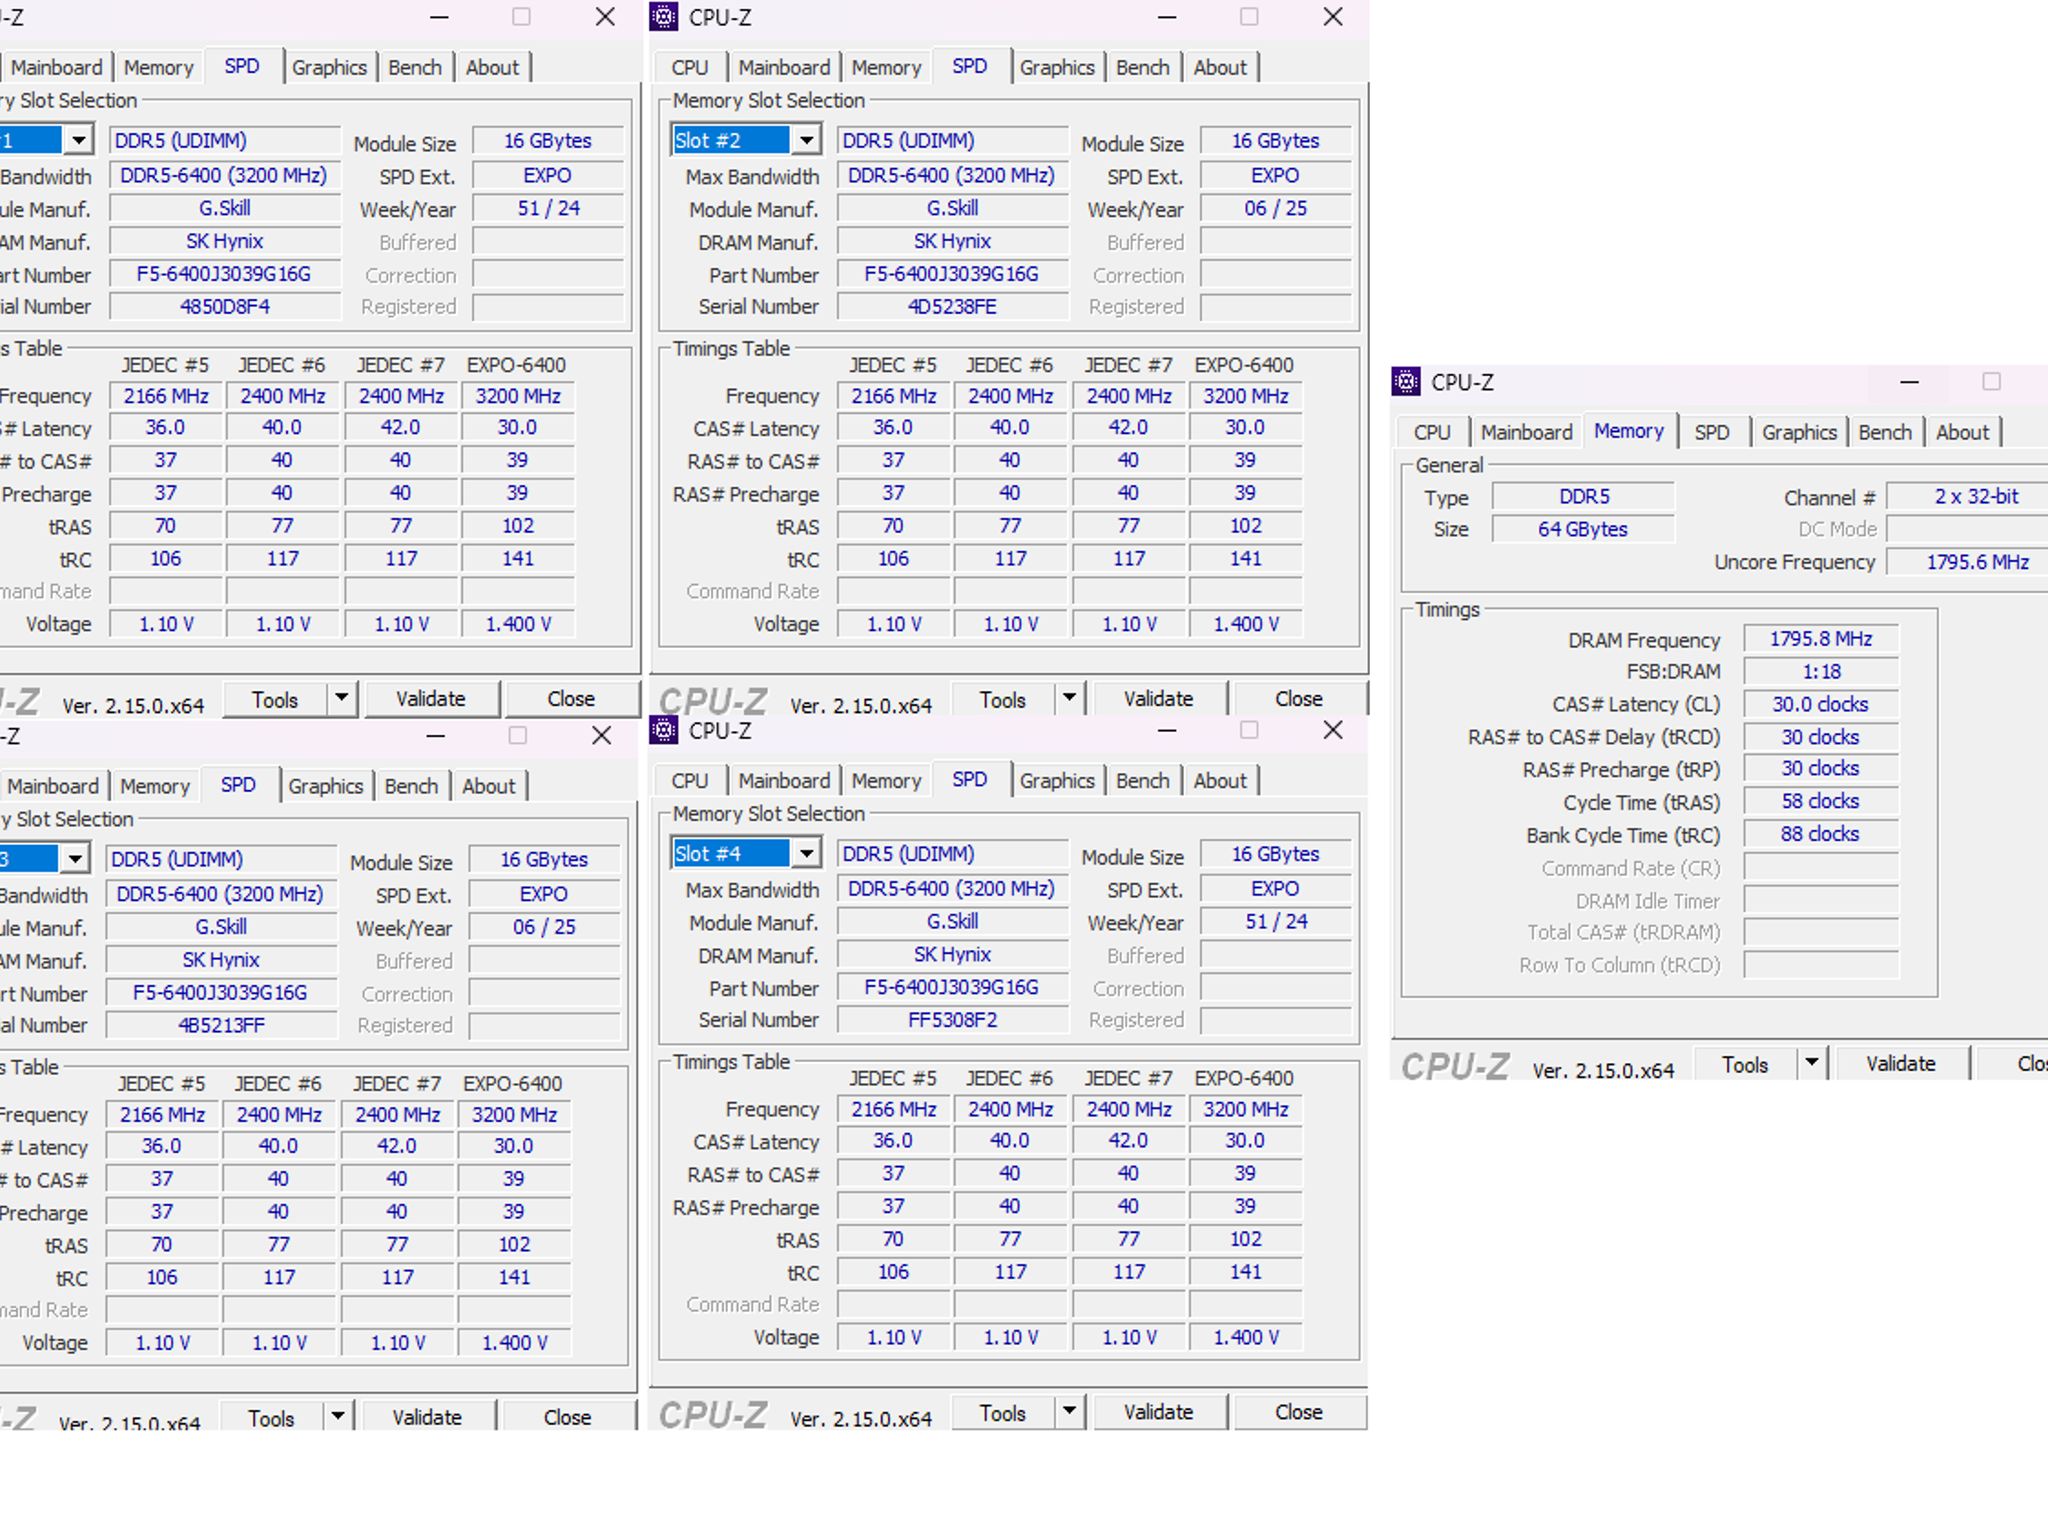Switch to Graphics tab in Memory window

[x=1799, y=433]
